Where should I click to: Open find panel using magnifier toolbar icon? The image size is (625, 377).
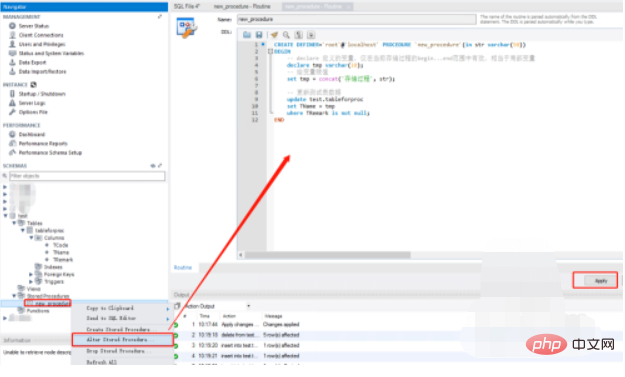[x=286, y=35]
